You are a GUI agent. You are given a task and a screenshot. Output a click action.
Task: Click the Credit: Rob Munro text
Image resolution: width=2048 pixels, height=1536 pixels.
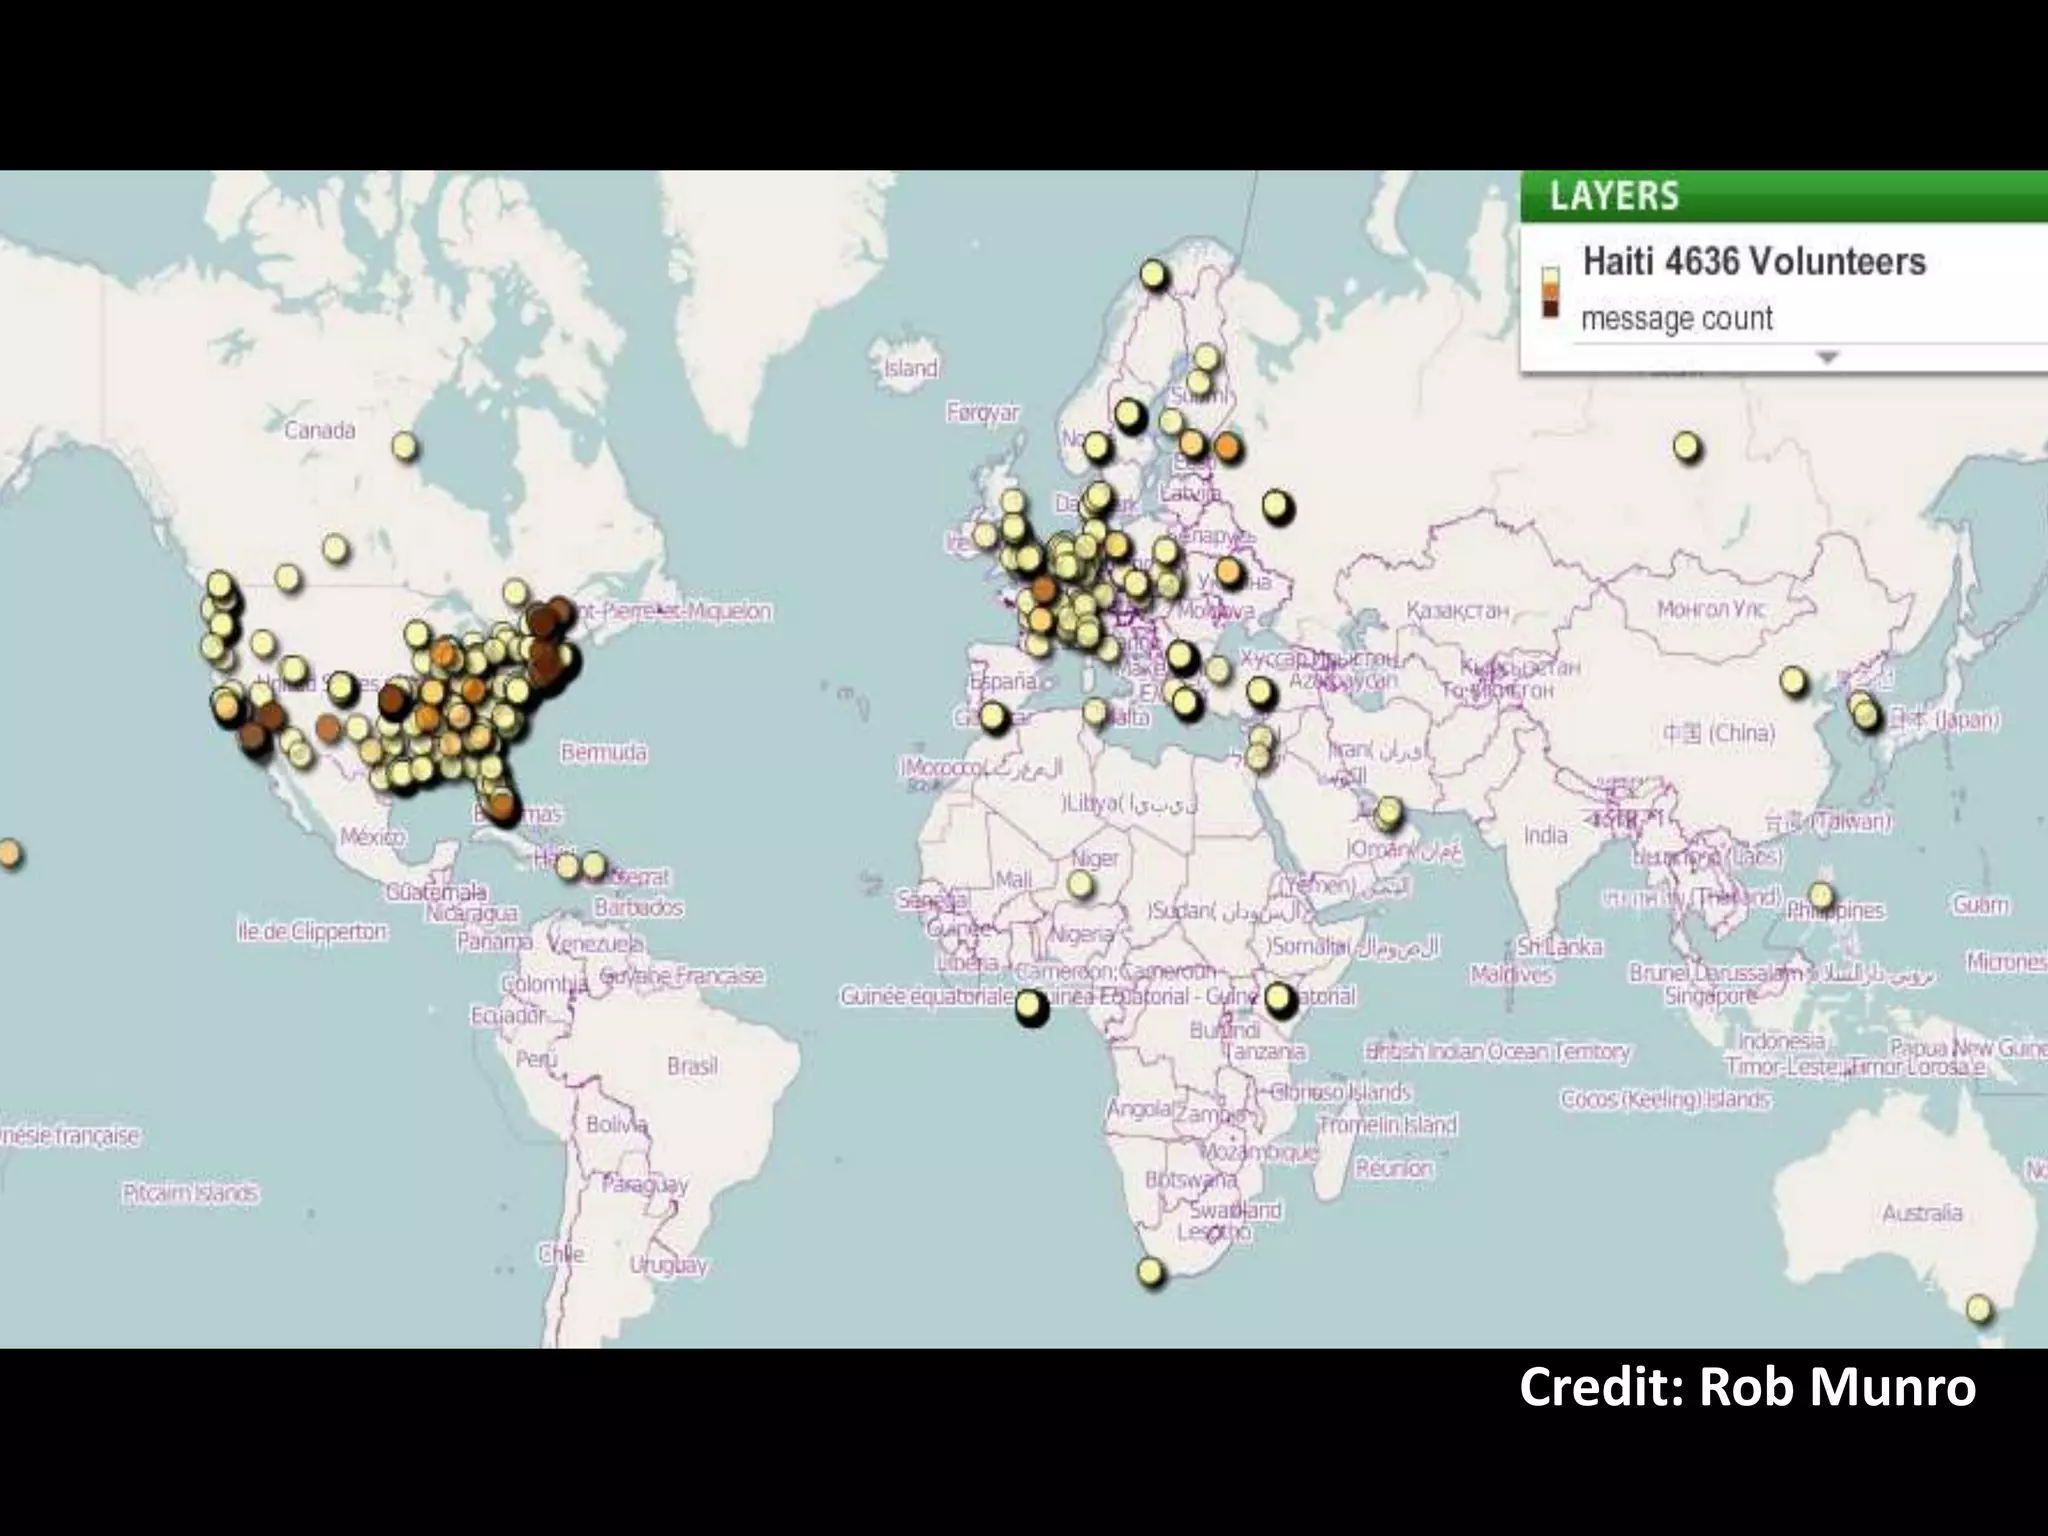click(1747, 1387)
